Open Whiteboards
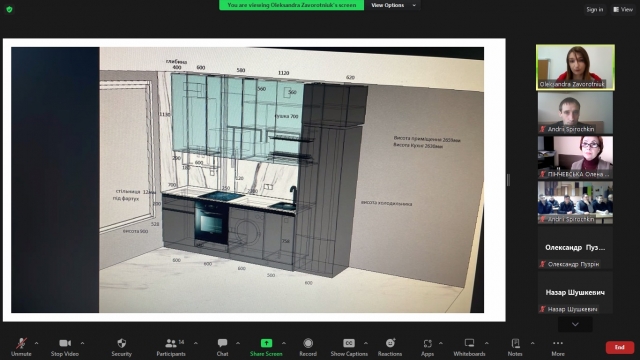The image size is (640, 360). tap(469, 347)
